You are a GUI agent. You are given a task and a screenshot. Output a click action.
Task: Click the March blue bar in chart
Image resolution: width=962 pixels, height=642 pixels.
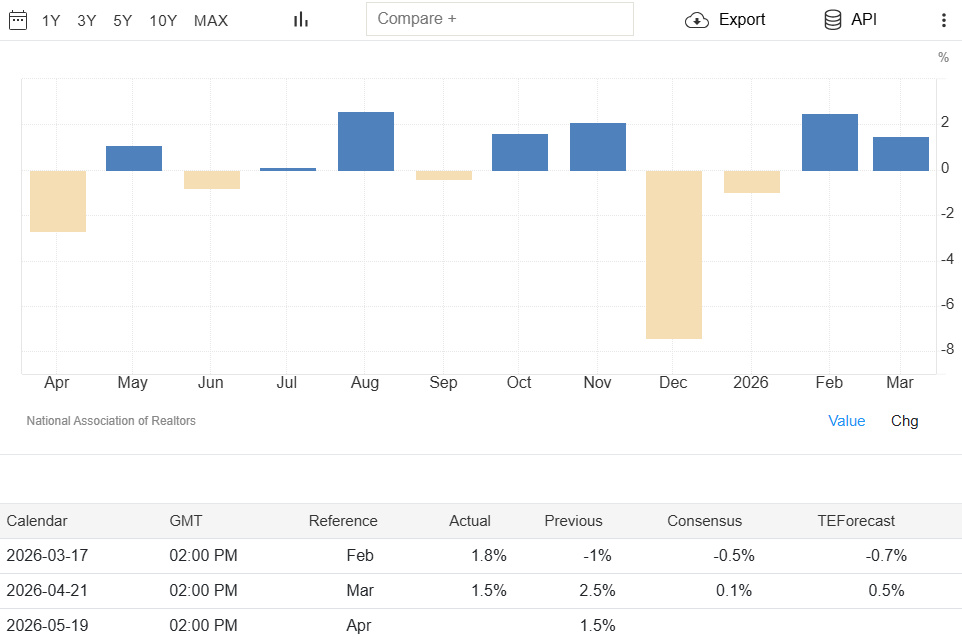(901, 154)
